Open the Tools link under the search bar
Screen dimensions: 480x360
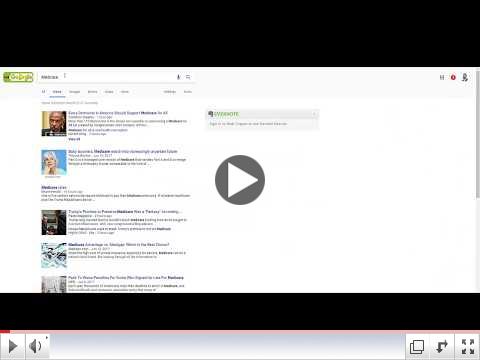[188, 92]
